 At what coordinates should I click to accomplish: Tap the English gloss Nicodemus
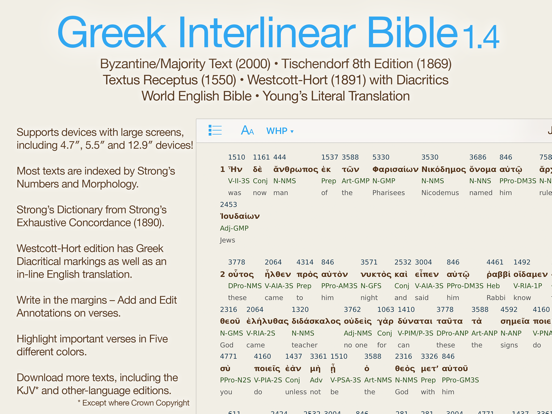coord(440,193)
